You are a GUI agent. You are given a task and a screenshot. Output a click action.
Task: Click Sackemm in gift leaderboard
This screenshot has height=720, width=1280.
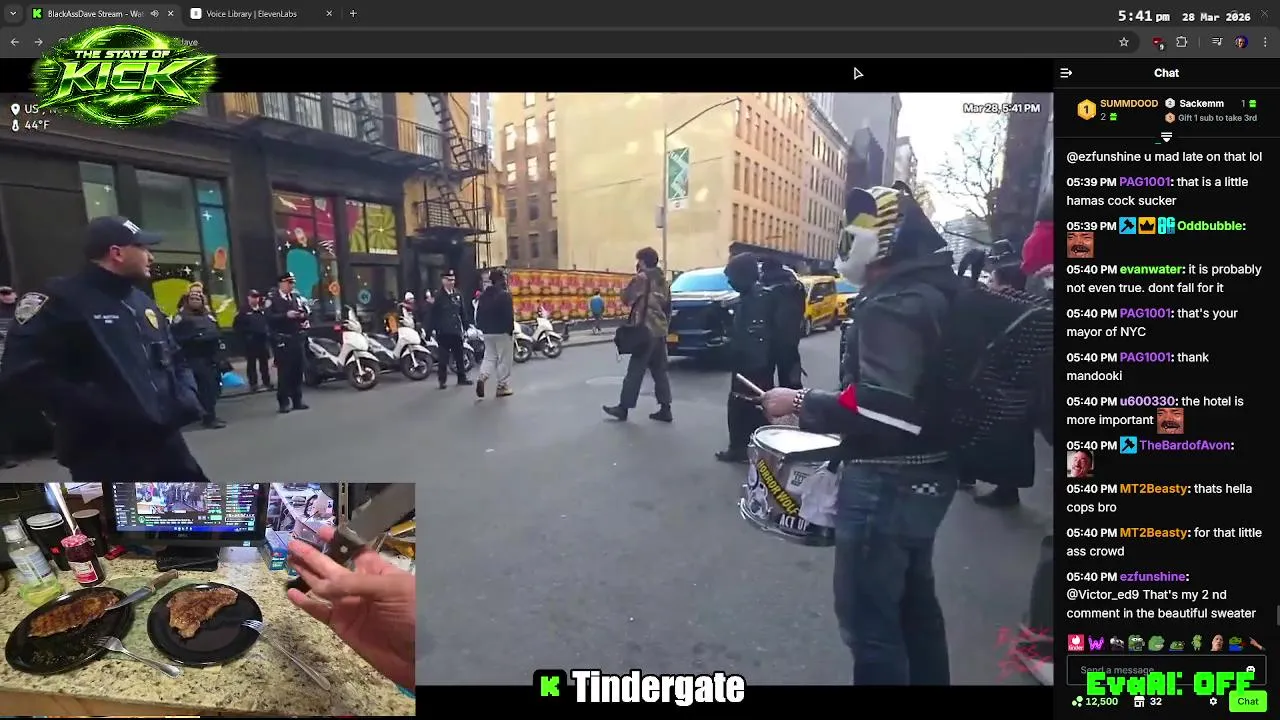tap(1201, 104)
